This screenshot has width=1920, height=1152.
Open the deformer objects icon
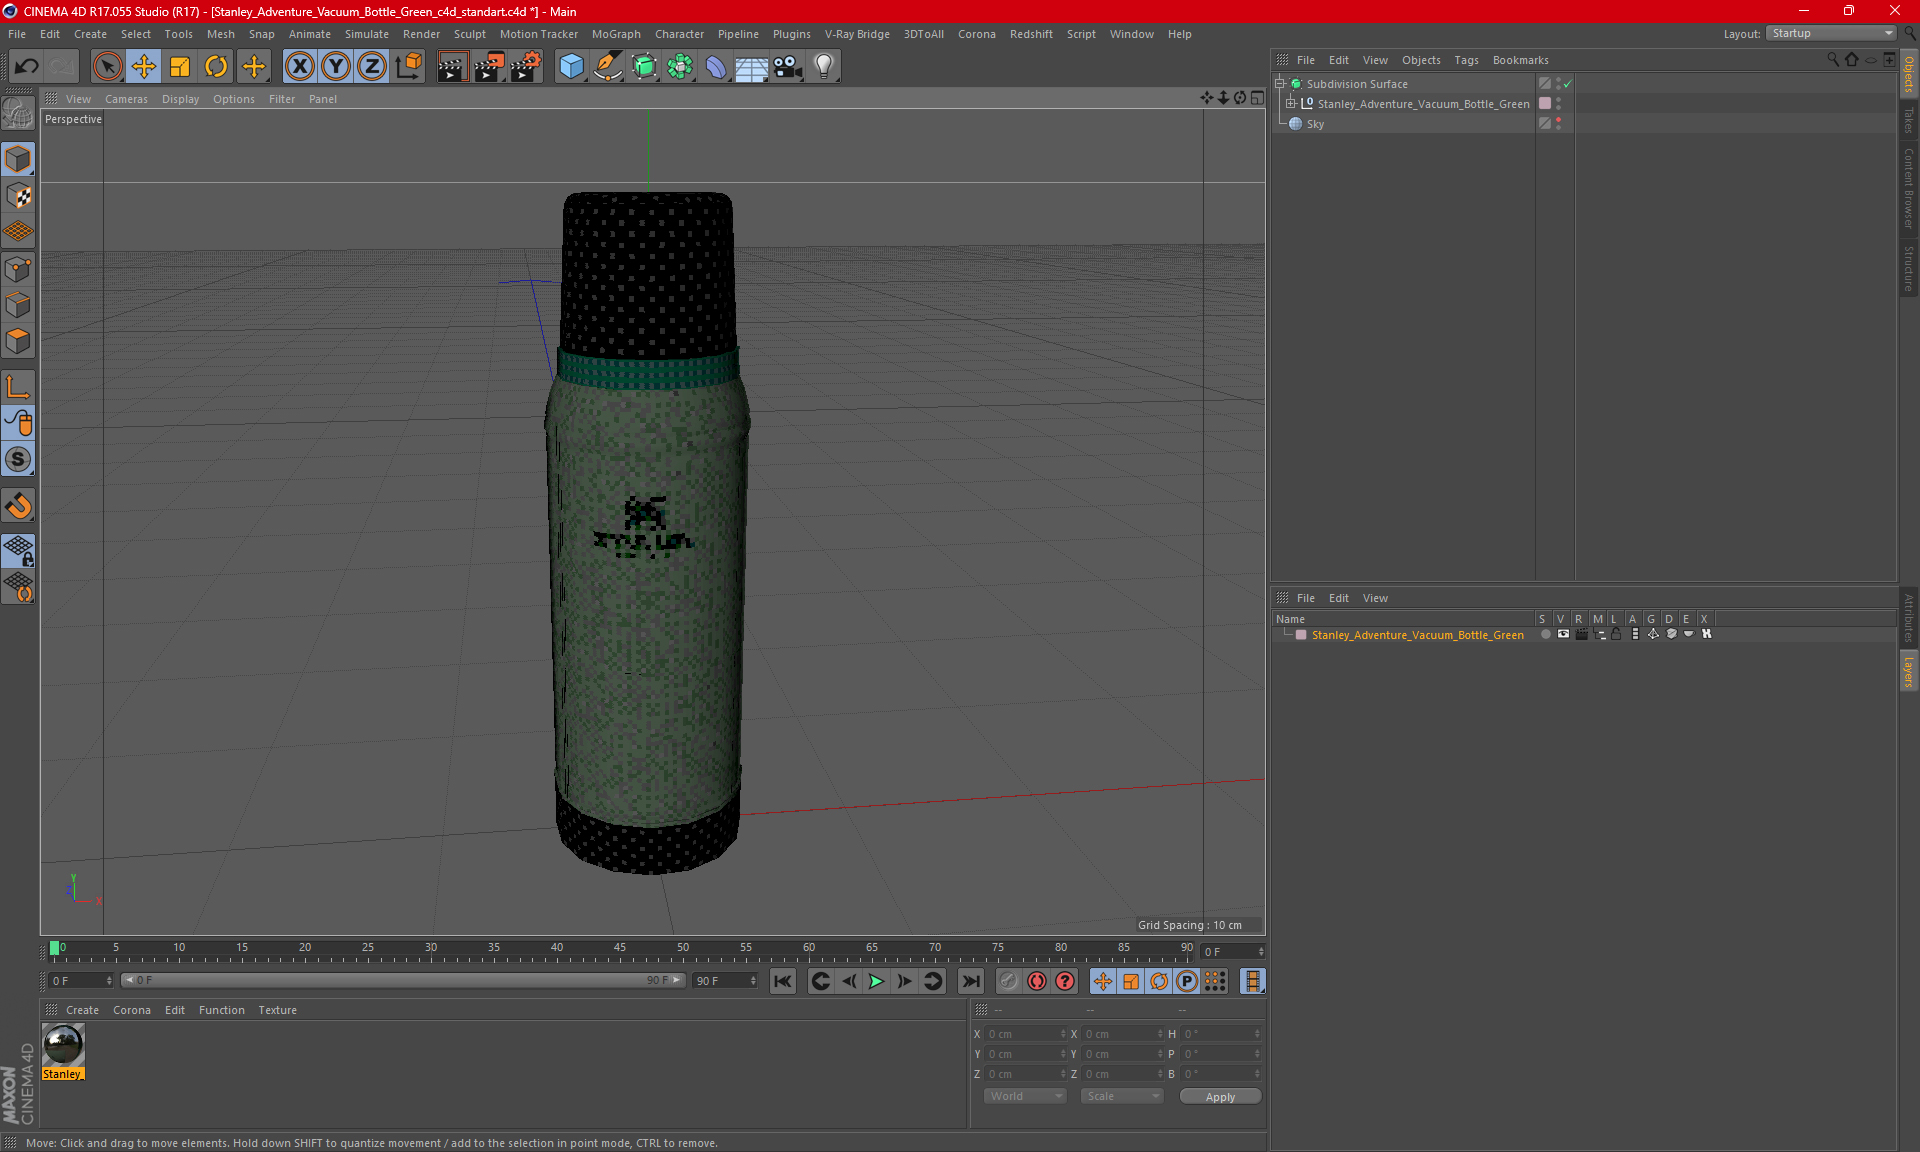pyautogui.click(x=716, y=67)
